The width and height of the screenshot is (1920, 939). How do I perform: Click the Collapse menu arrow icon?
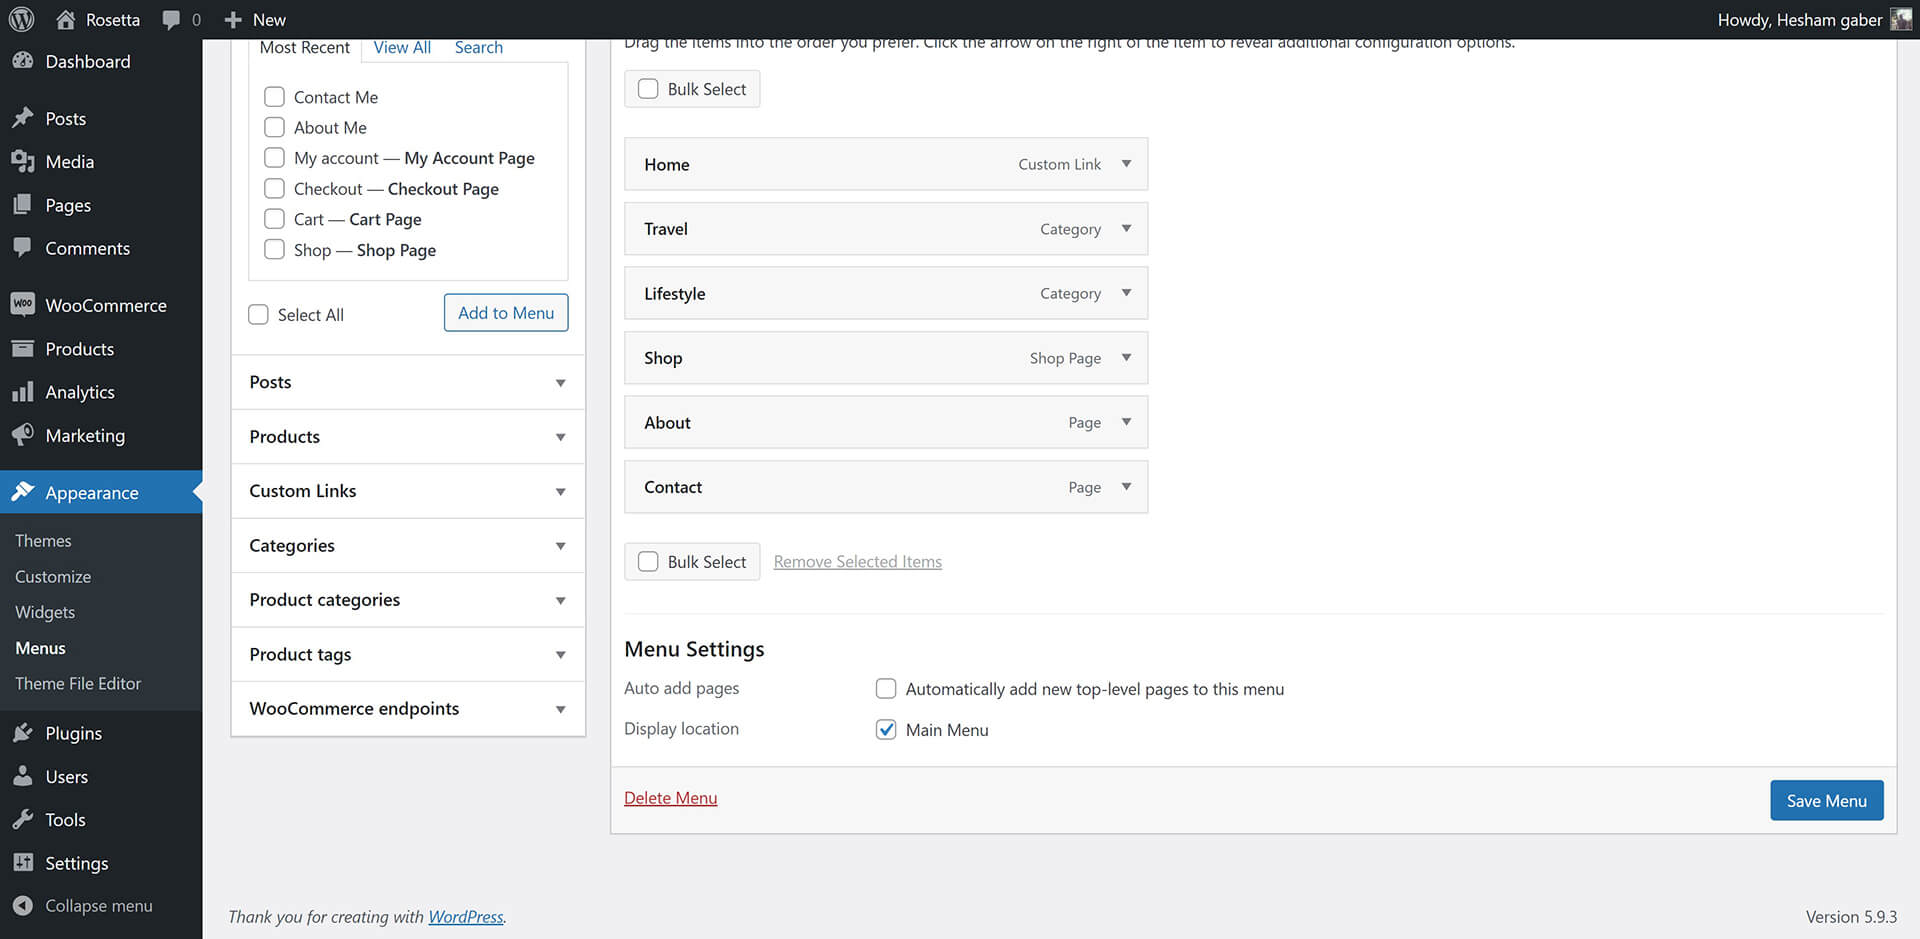(23, 906)
